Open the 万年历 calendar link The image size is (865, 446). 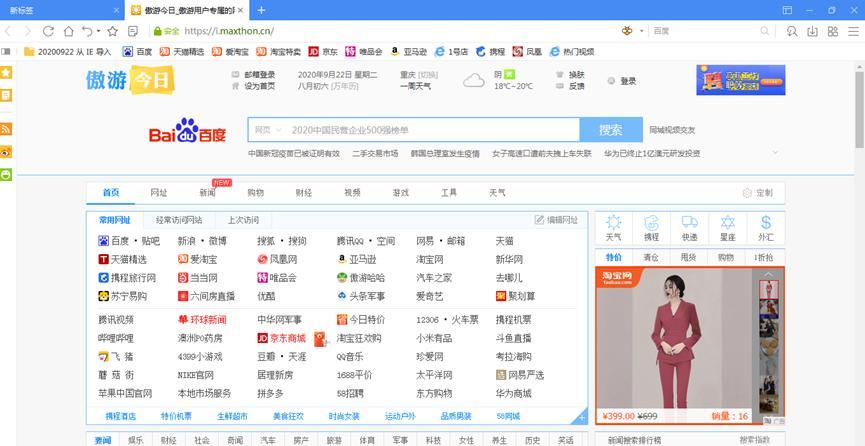344,86
